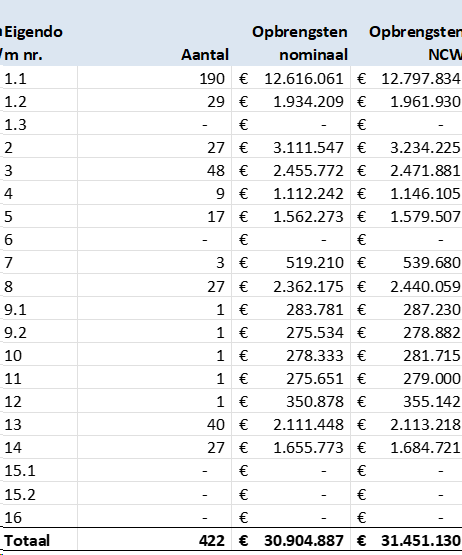This screenshot has width=462, height=555.
Task: Select nominal amount 350.878
Action: [x=315, y=402]
